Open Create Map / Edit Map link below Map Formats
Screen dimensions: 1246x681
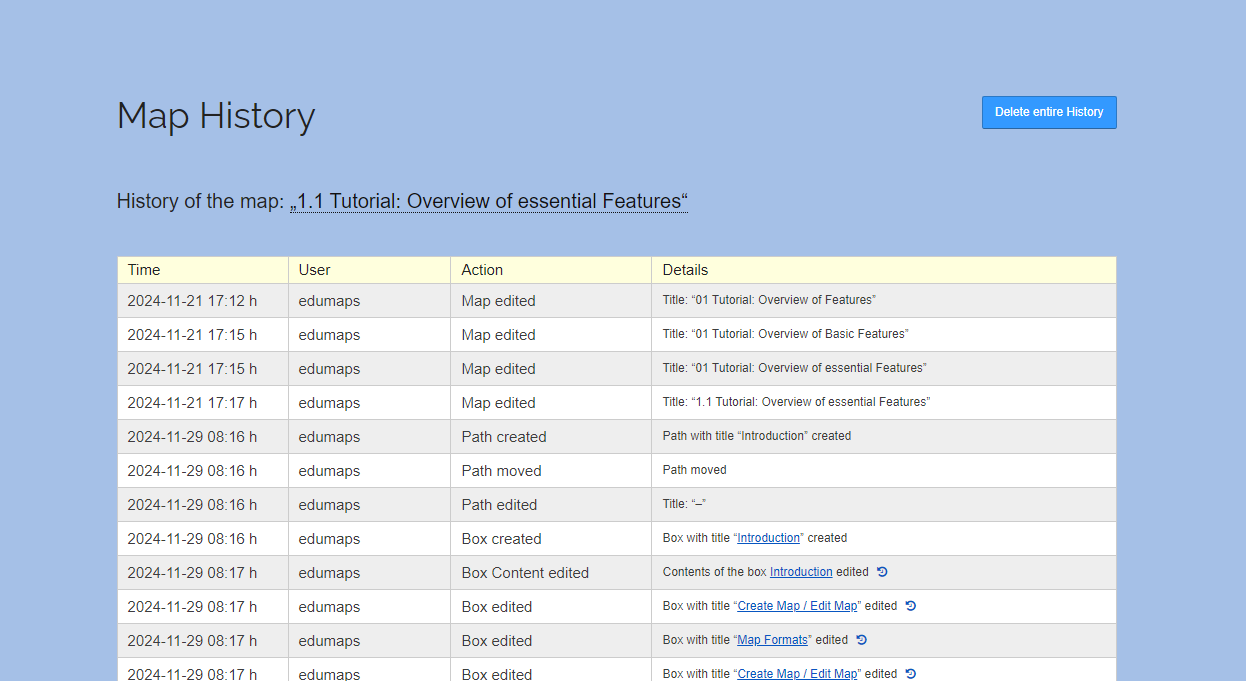[x=797, y=673]
